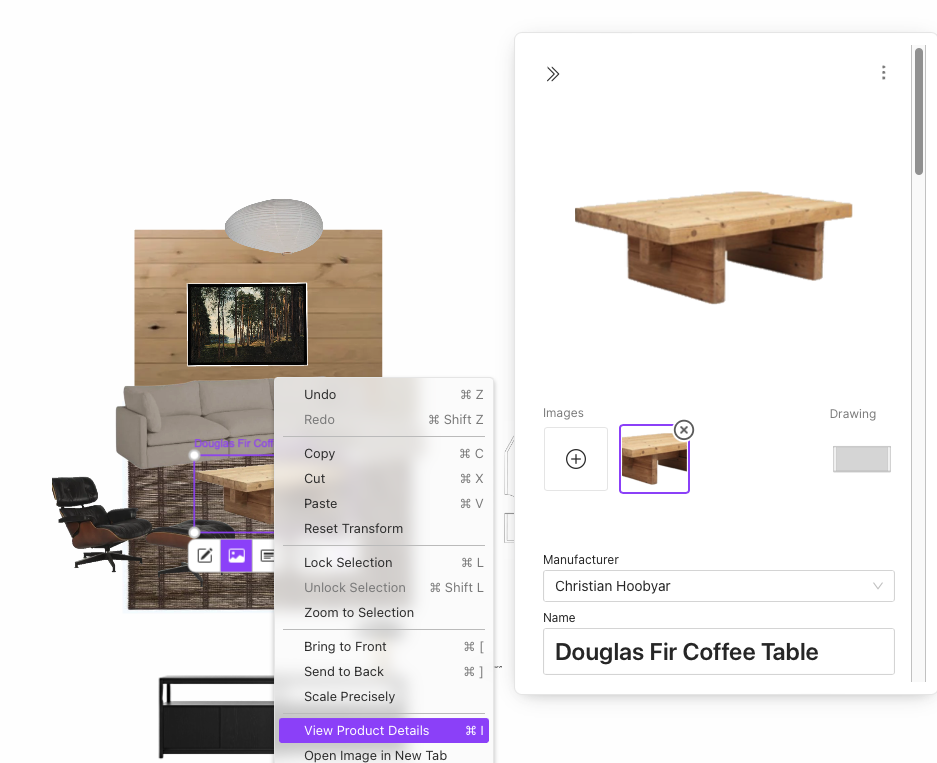
Task: Click the edit pencil icon in floating toolbar
Action: (x=205, y=556)
